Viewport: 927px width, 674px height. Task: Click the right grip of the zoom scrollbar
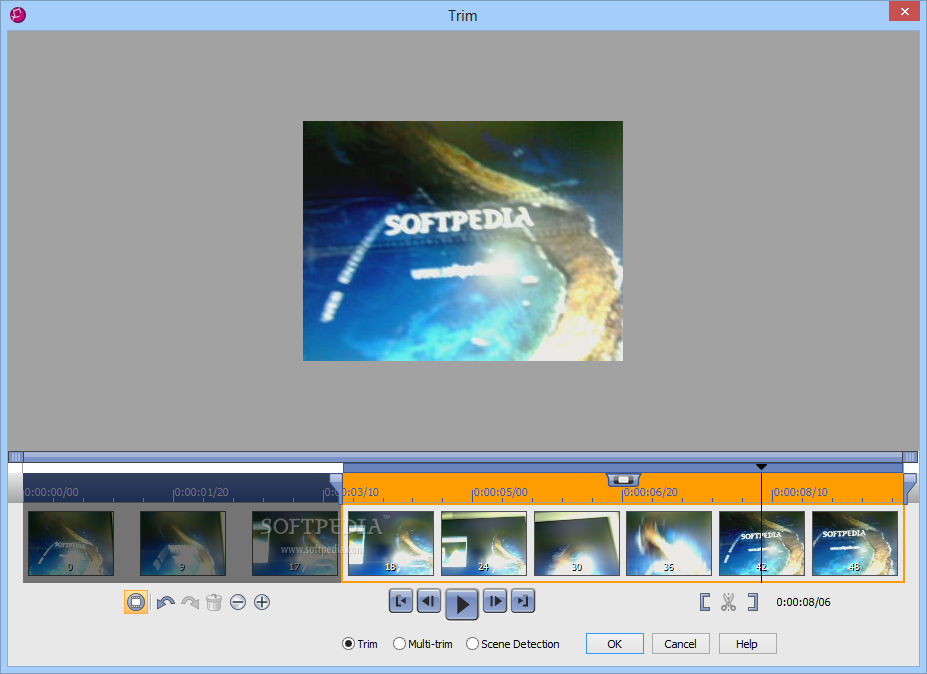coord(910,456)
